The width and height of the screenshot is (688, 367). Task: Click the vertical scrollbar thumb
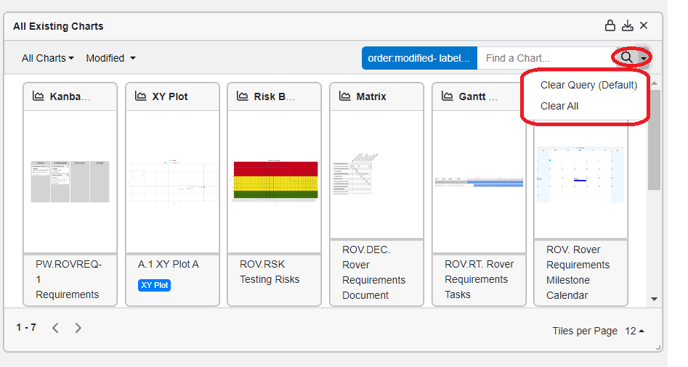click(654, 140)
